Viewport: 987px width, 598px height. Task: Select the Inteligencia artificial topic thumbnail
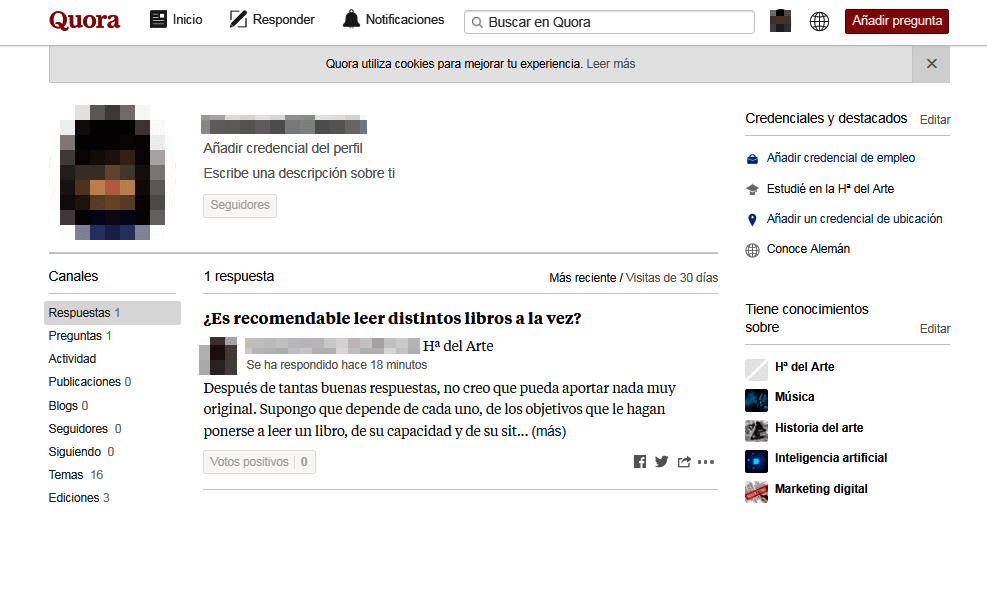point(755,461)
